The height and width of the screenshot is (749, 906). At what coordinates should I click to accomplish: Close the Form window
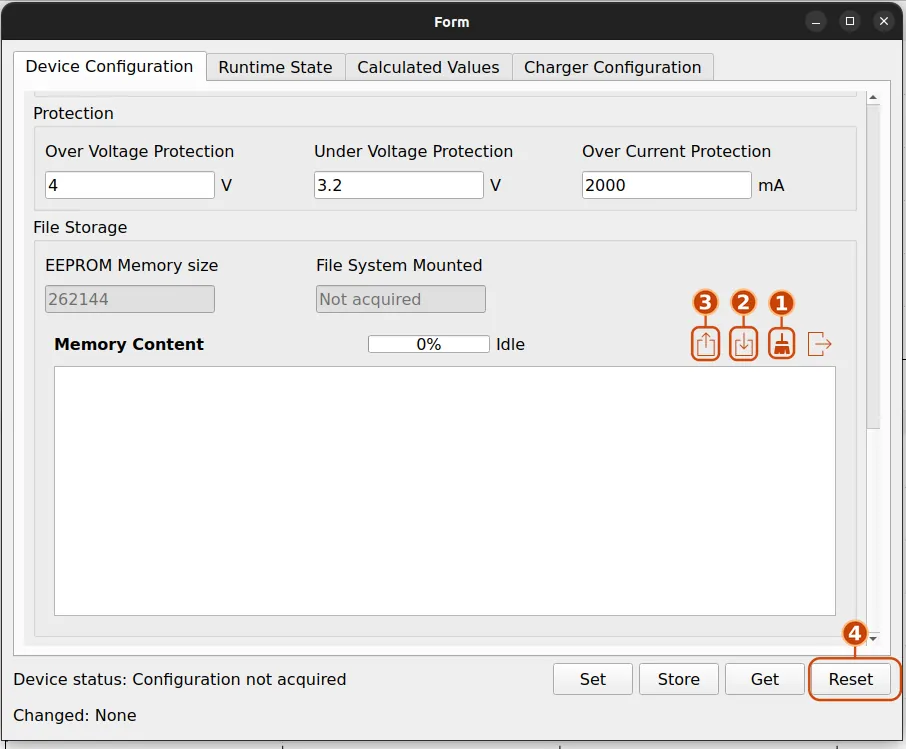(883, 21)
